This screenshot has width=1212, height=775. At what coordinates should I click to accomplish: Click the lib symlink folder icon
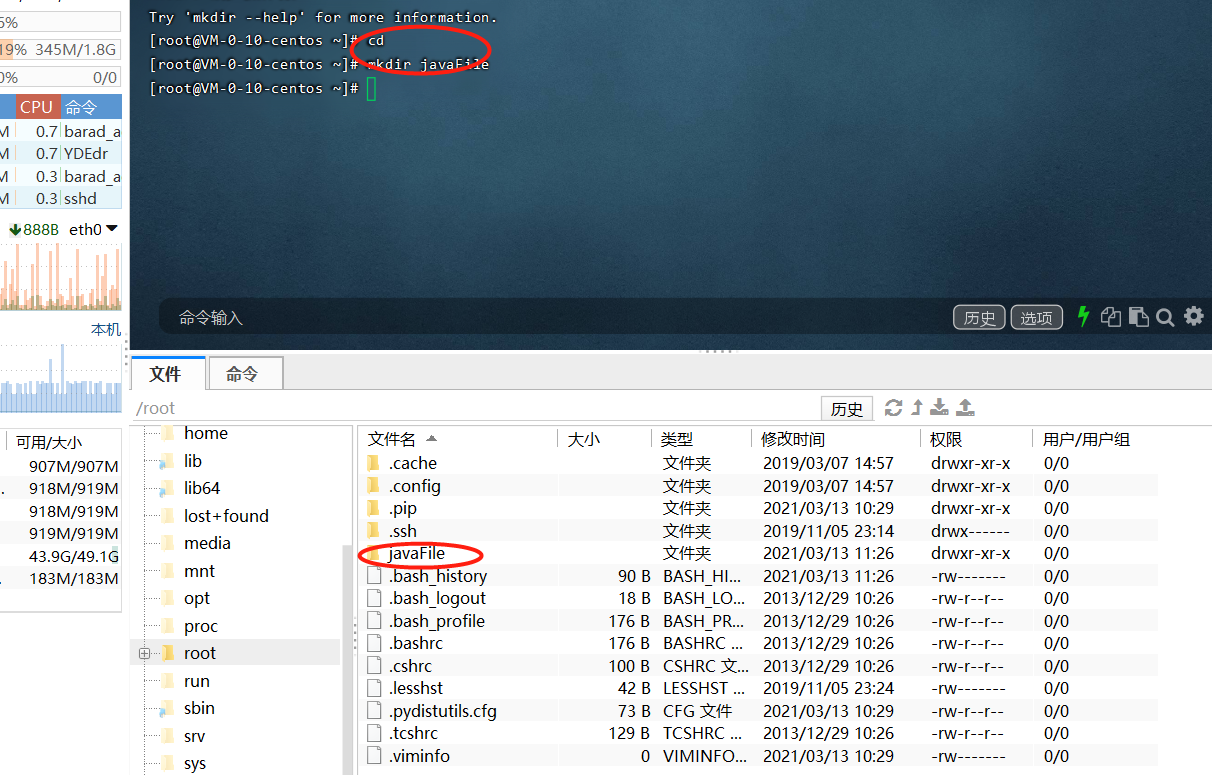167,461
